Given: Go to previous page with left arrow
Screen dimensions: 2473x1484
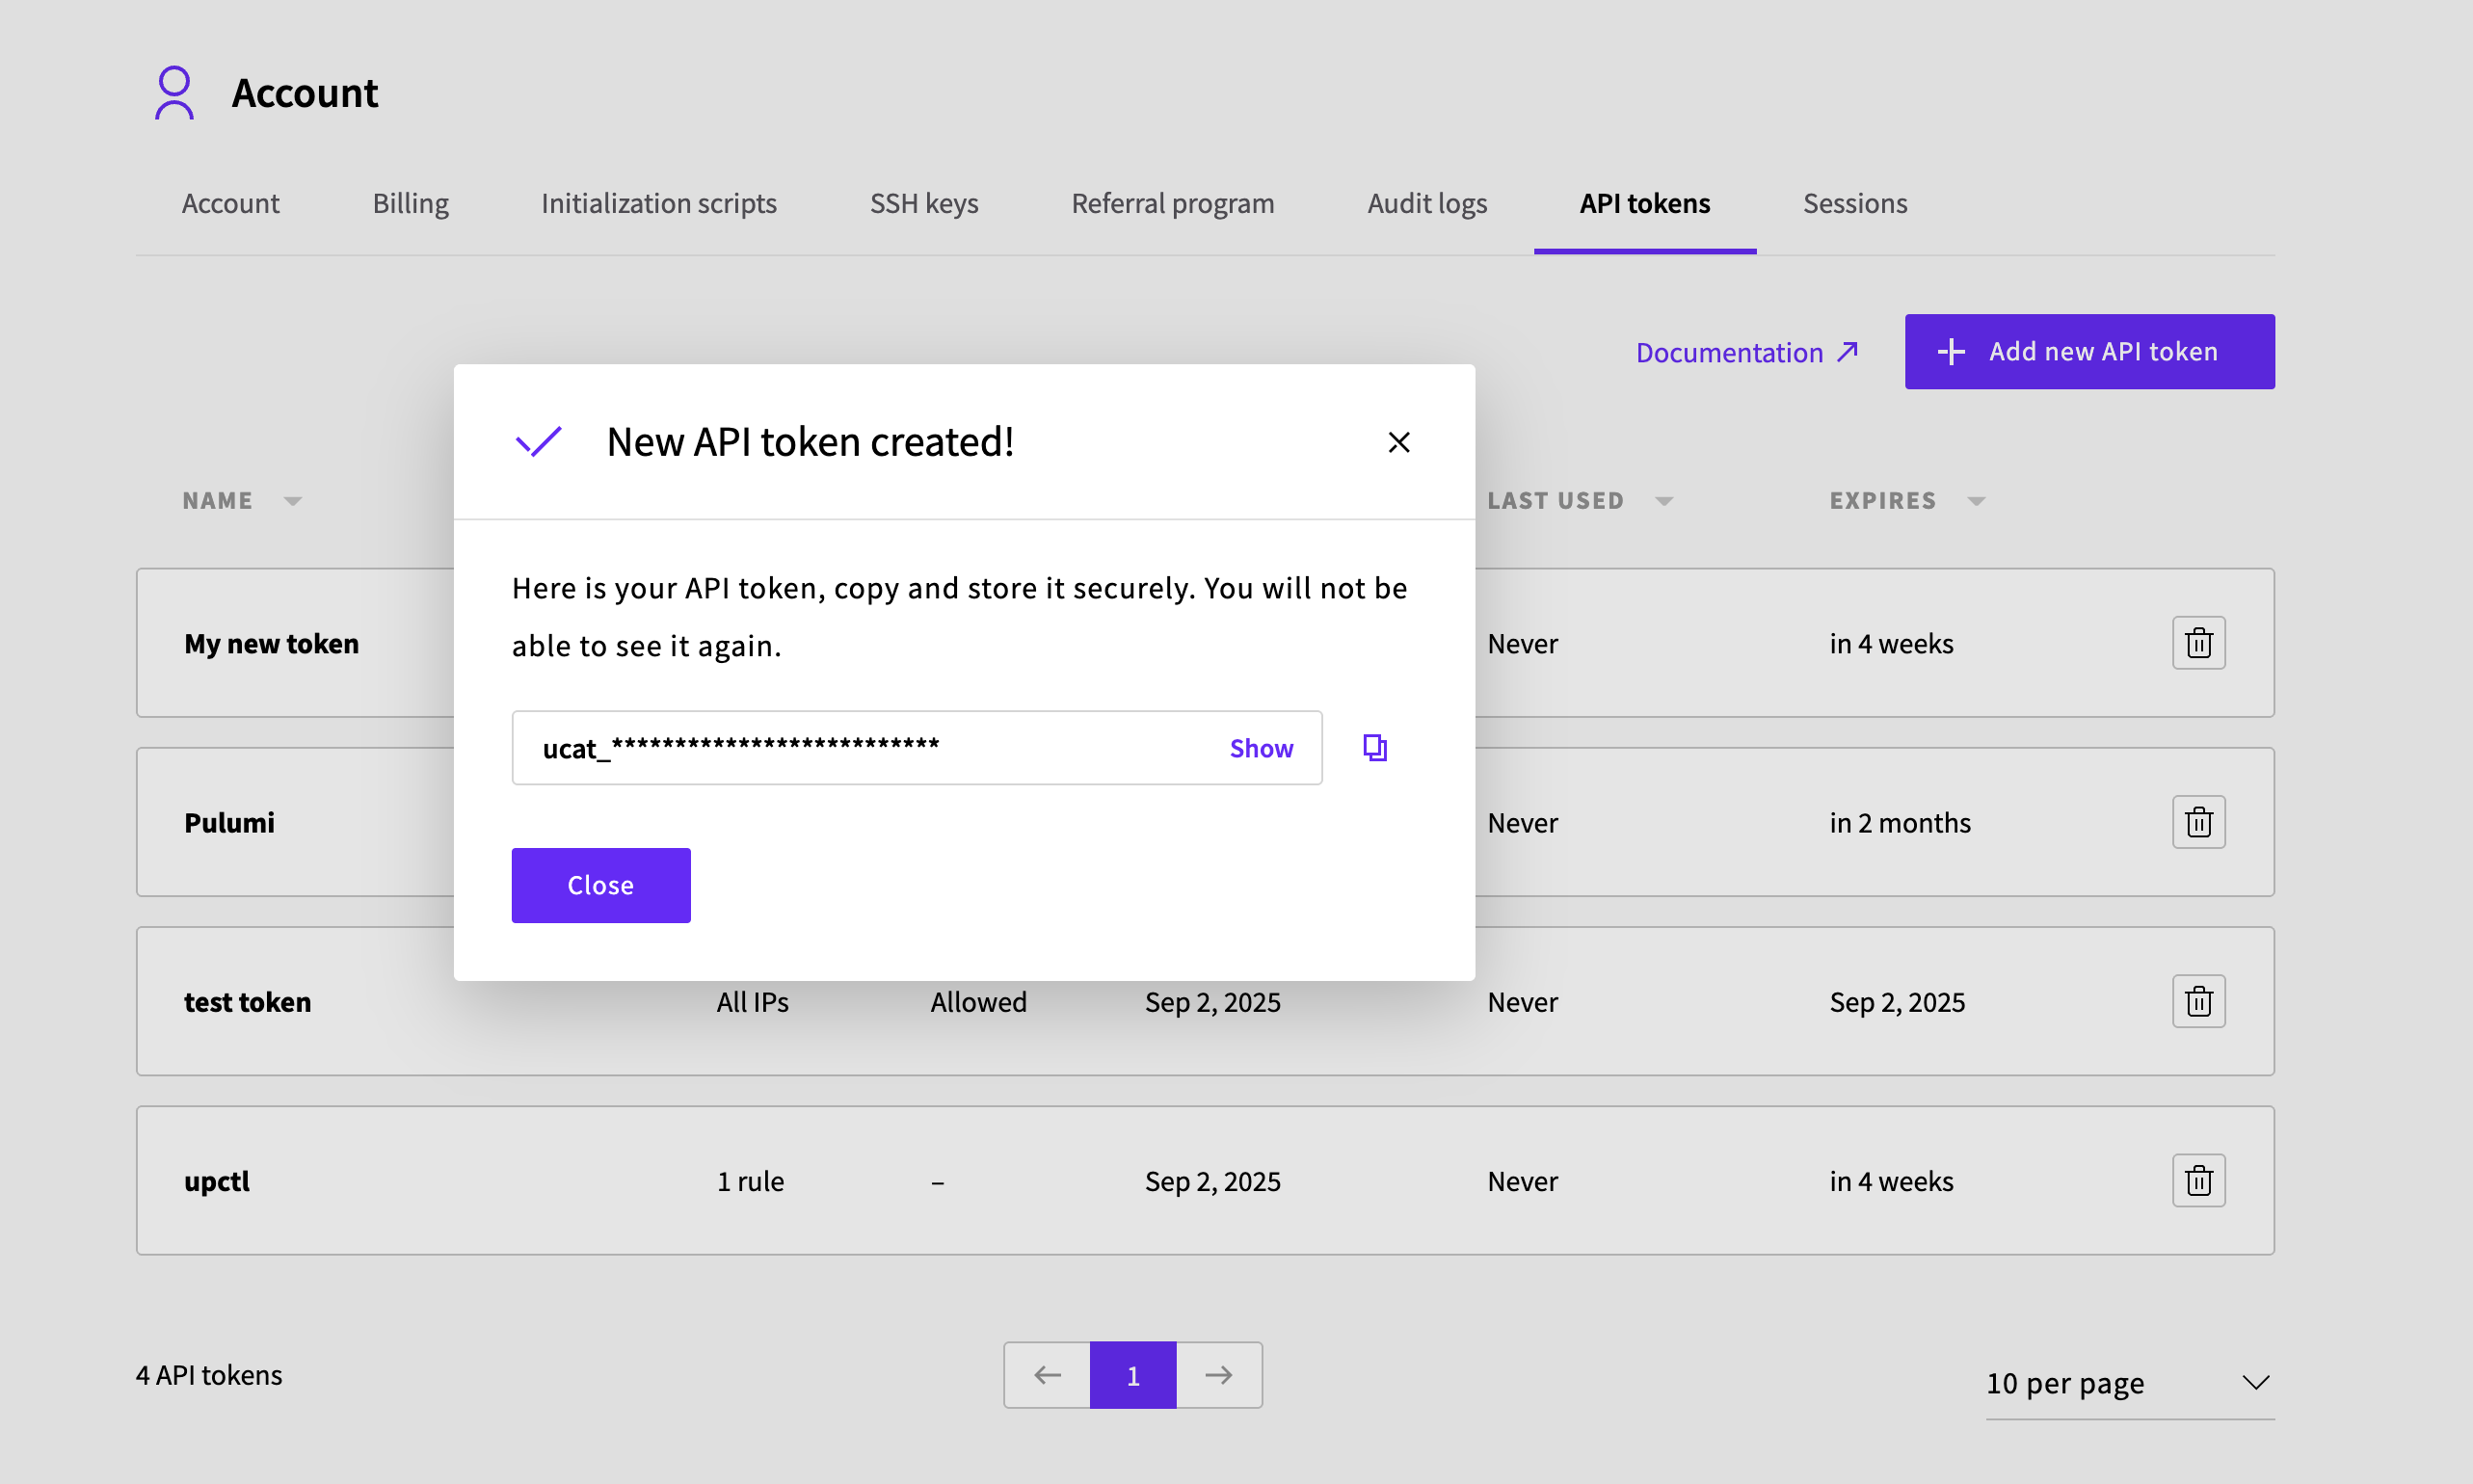Looking at the screenshot, I should (1046, 1374).
